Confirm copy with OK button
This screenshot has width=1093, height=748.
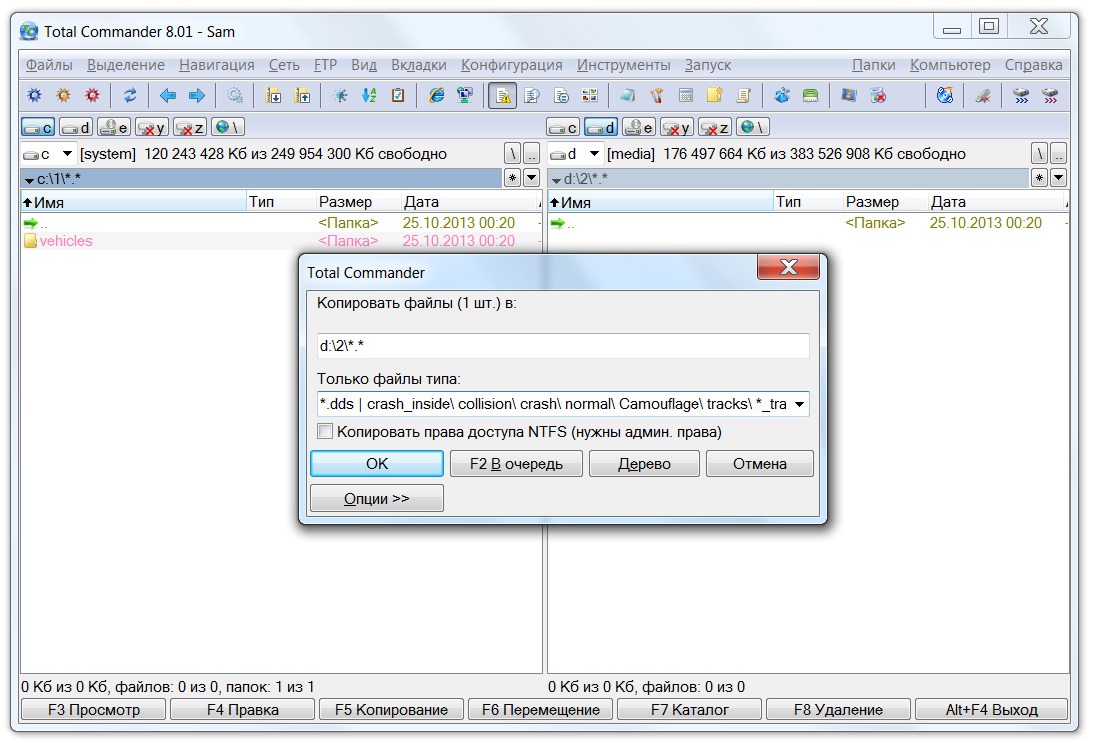point(377,464)
